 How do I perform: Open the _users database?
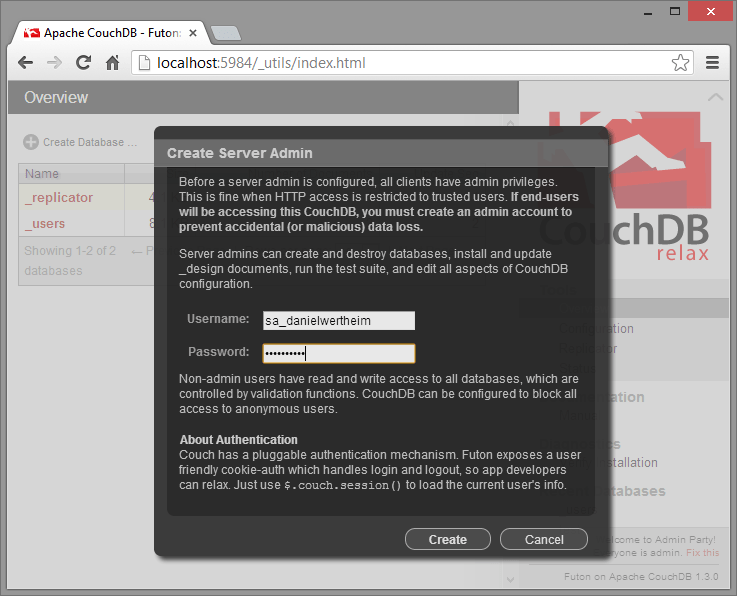[45, 224]
